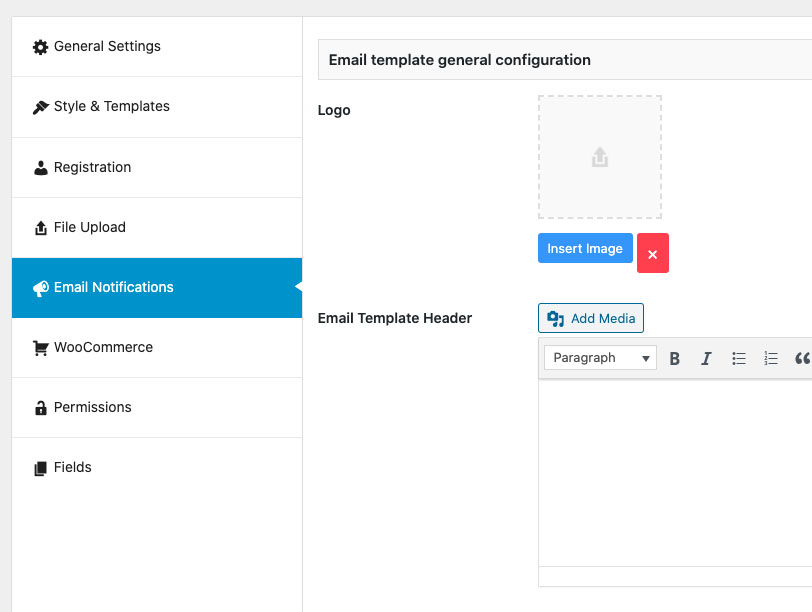
Task: Open the Permissions tab
Action: [157, 407]
